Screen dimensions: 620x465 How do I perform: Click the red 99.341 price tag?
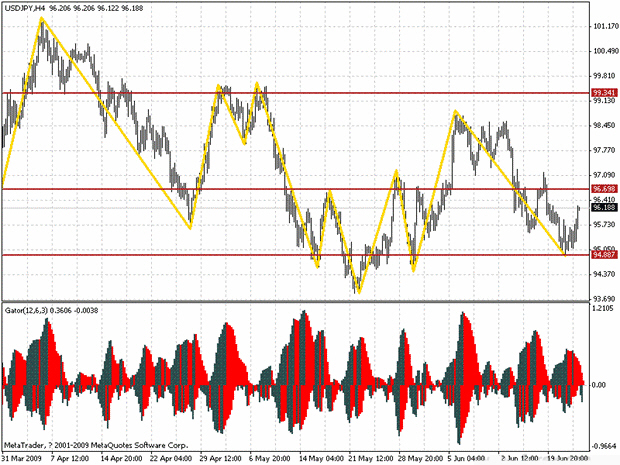click(604, 93)
